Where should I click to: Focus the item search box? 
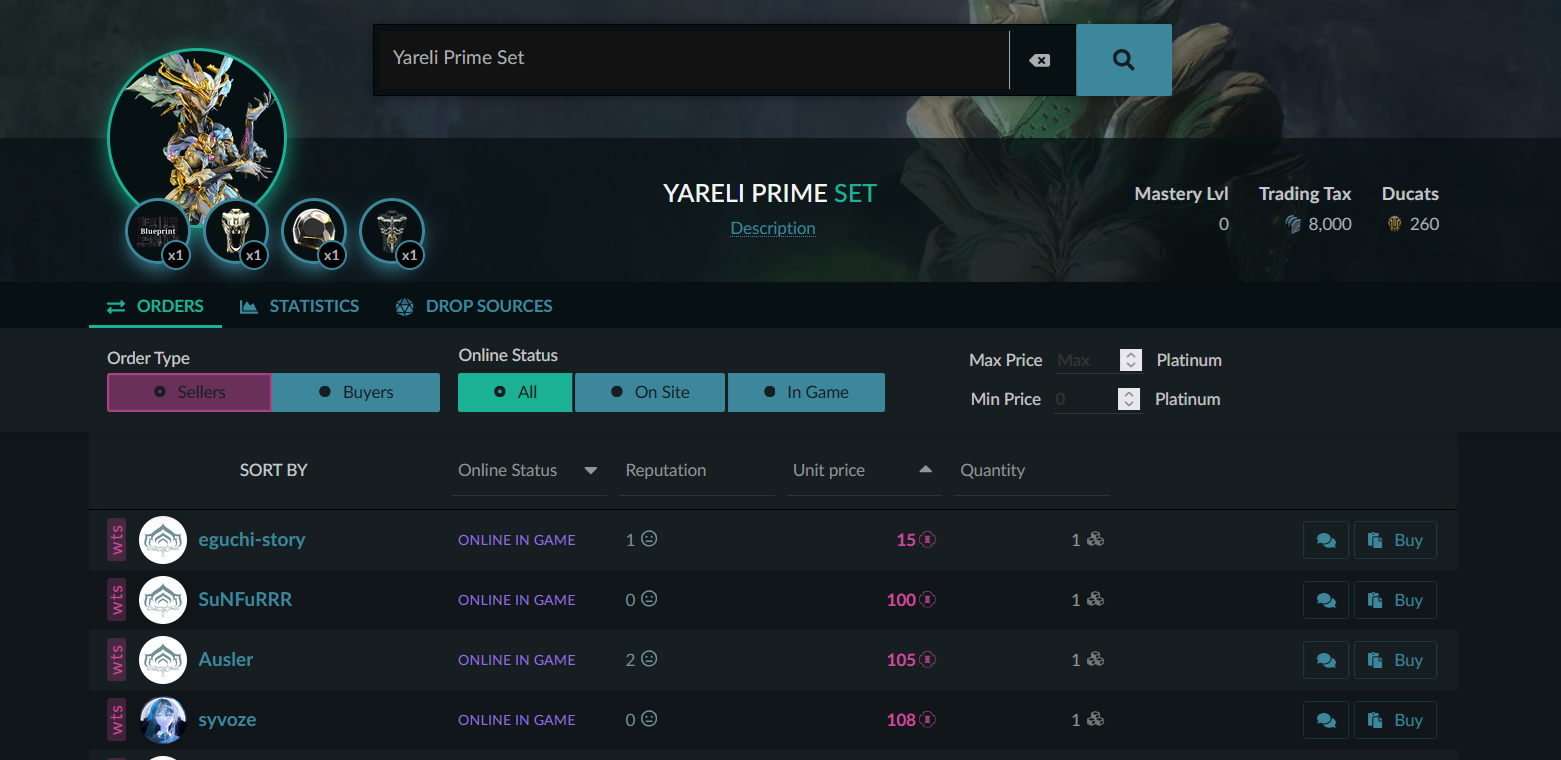click(692, 60)
